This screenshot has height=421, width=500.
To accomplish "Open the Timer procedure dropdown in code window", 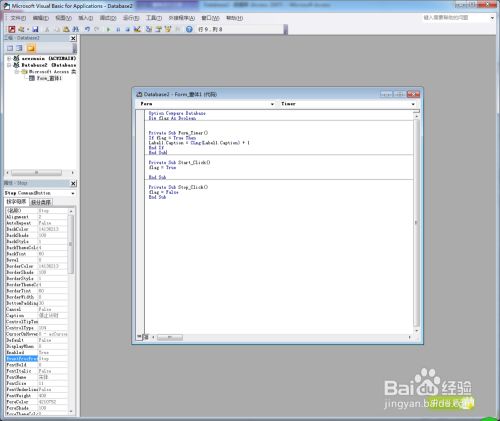I will click(413, 104).
